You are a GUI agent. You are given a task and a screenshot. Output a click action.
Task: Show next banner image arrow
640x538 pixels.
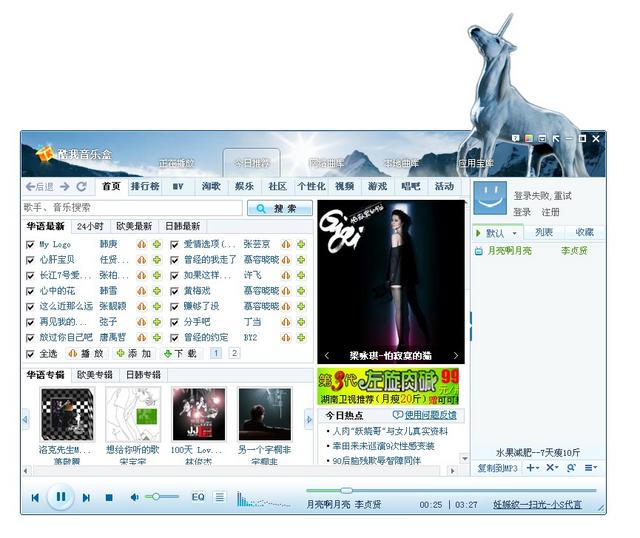click(456, 356)
